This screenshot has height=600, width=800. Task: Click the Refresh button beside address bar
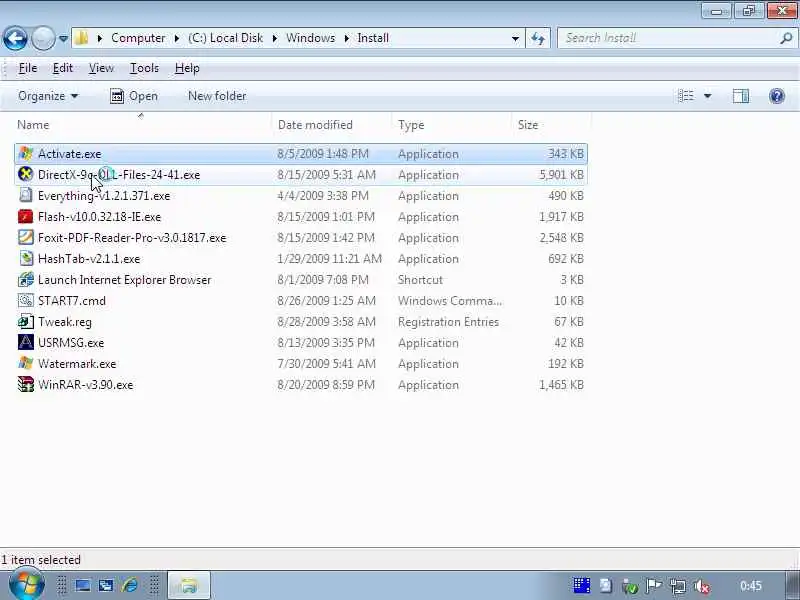[538, 38]
